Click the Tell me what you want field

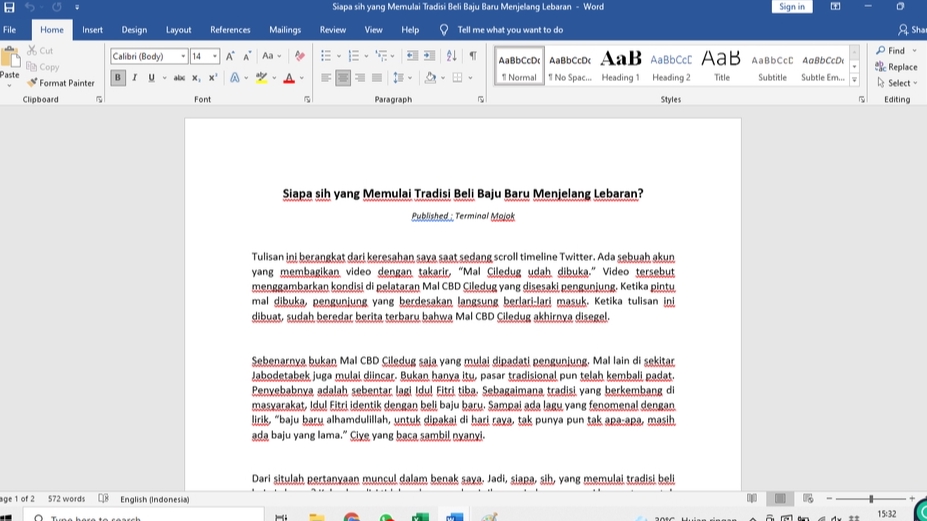[x=510, y=30]
